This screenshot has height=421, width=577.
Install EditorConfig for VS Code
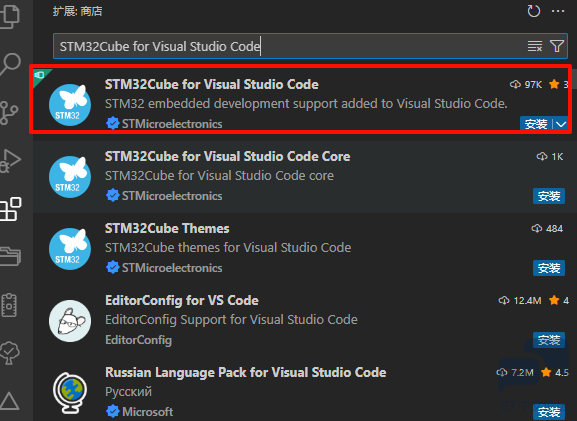(x=549, y=340)
